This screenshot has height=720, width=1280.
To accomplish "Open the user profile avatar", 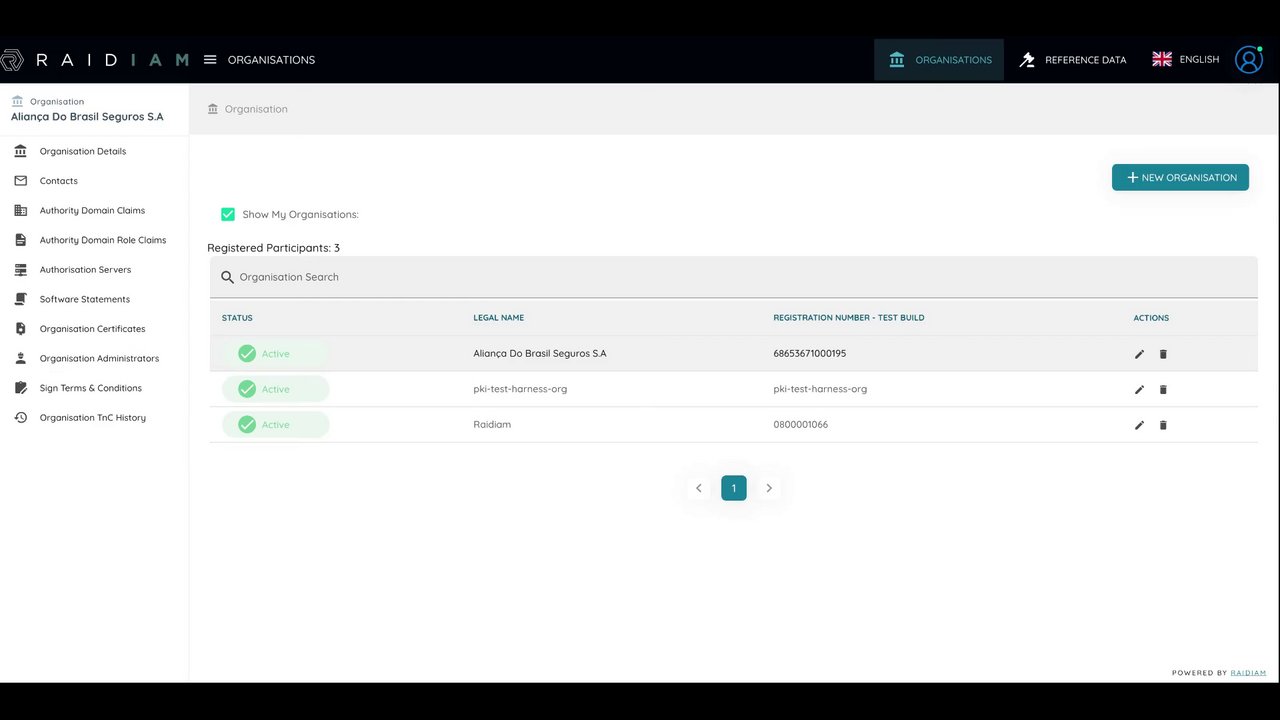I will (1249, 60).
